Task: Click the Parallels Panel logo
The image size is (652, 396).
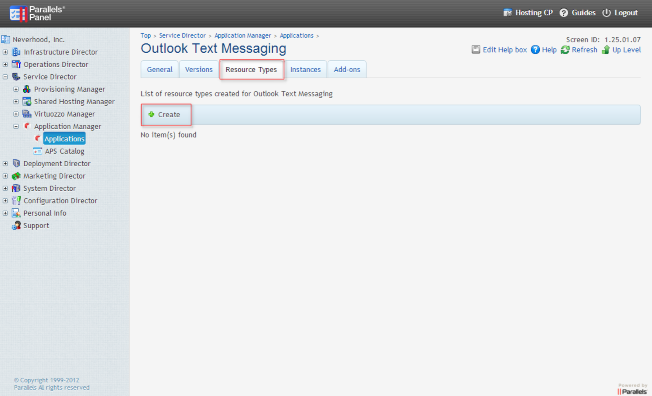Action: click(37, 13)
